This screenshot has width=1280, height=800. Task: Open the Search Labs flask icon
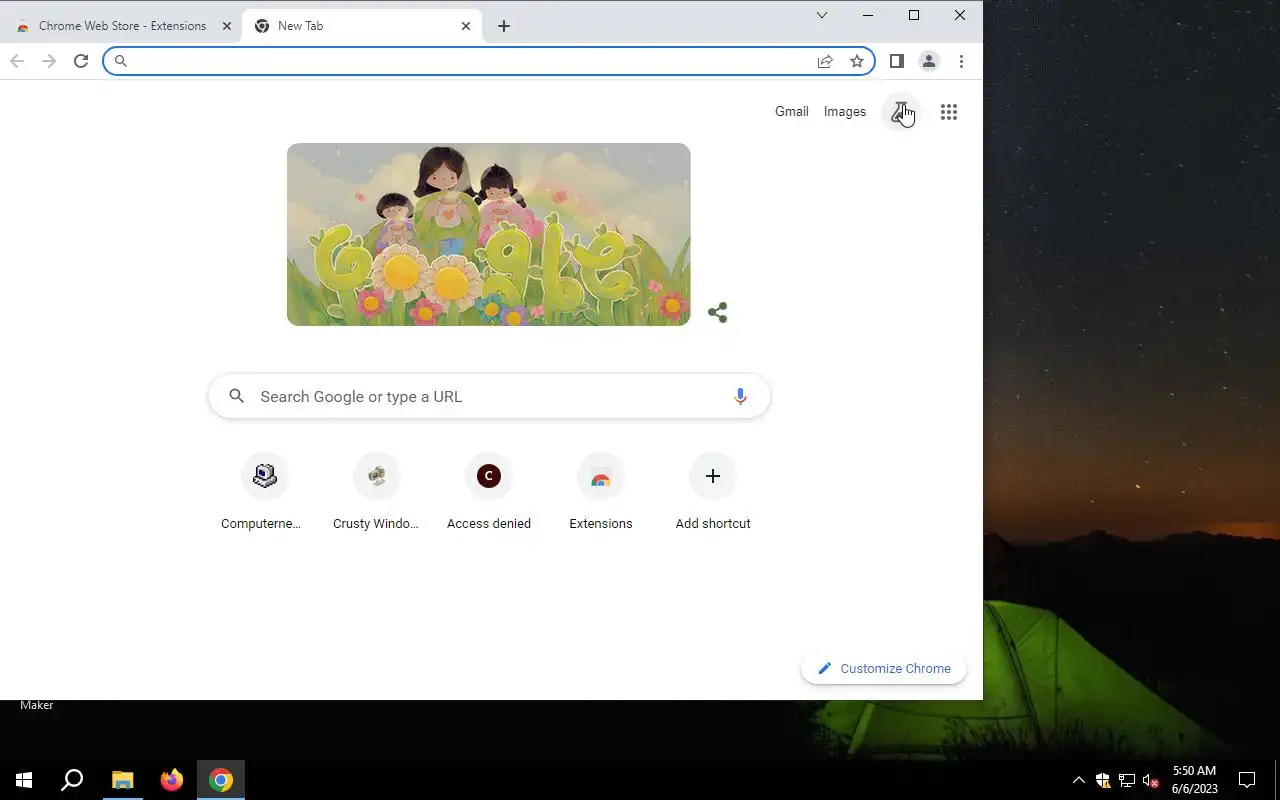900,112
